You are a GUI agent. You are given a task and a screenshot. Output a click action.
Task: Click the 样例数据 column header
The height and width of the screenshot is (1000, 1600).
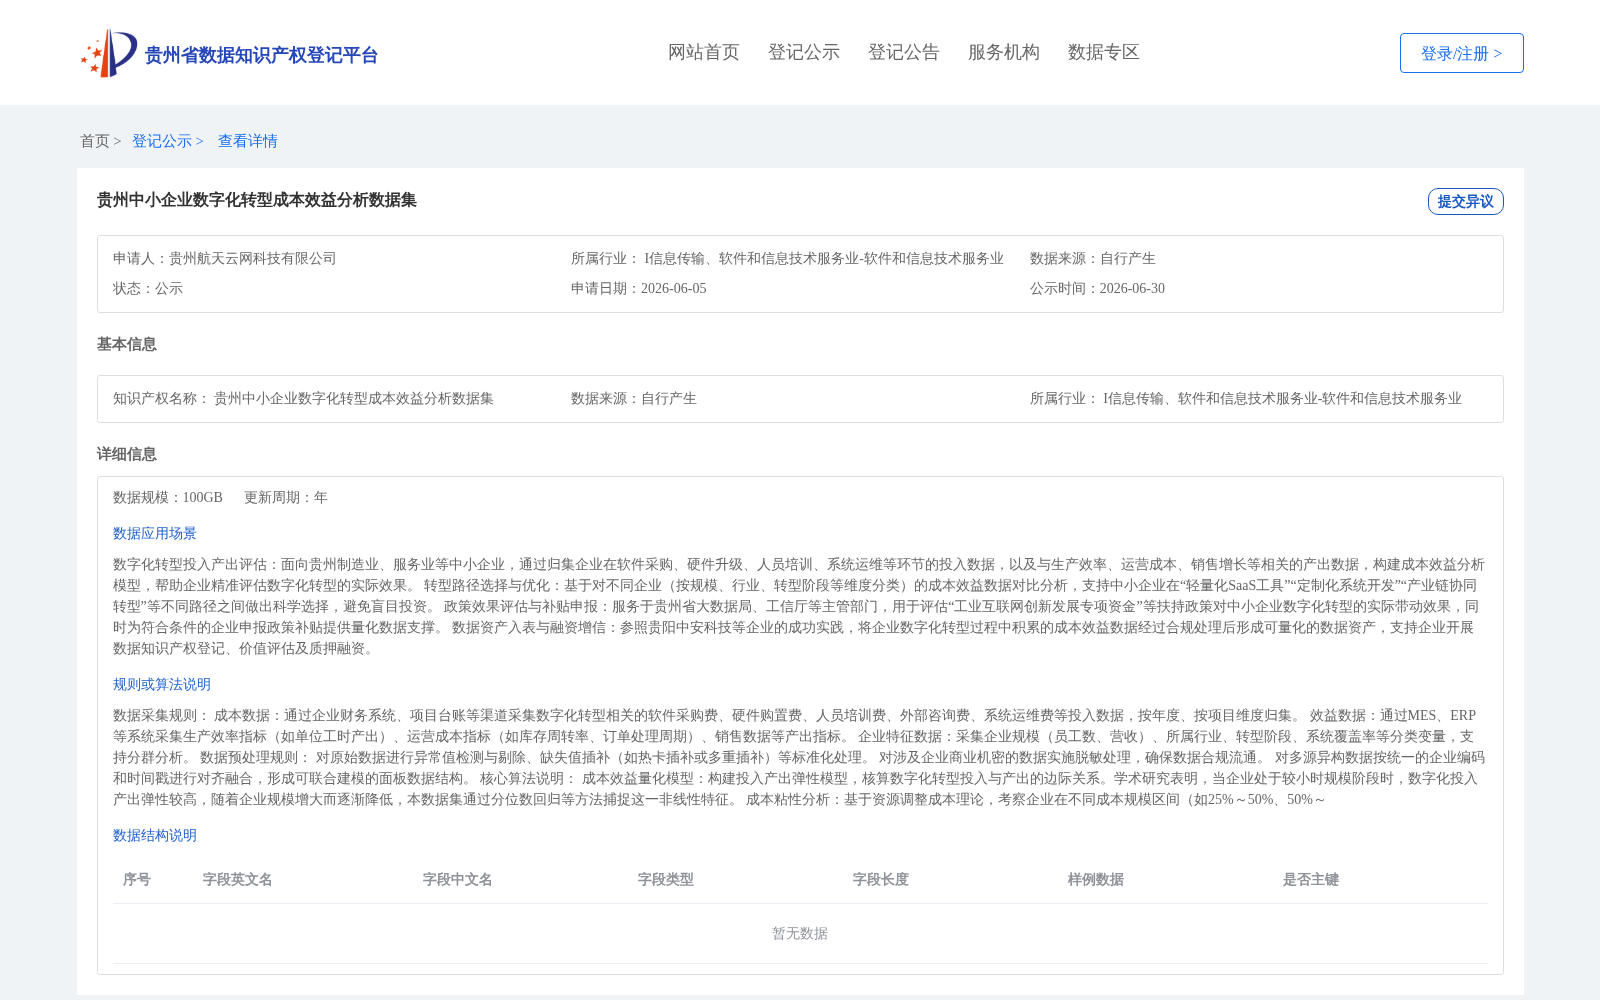pyautogui.click(x=1096, y=879)
